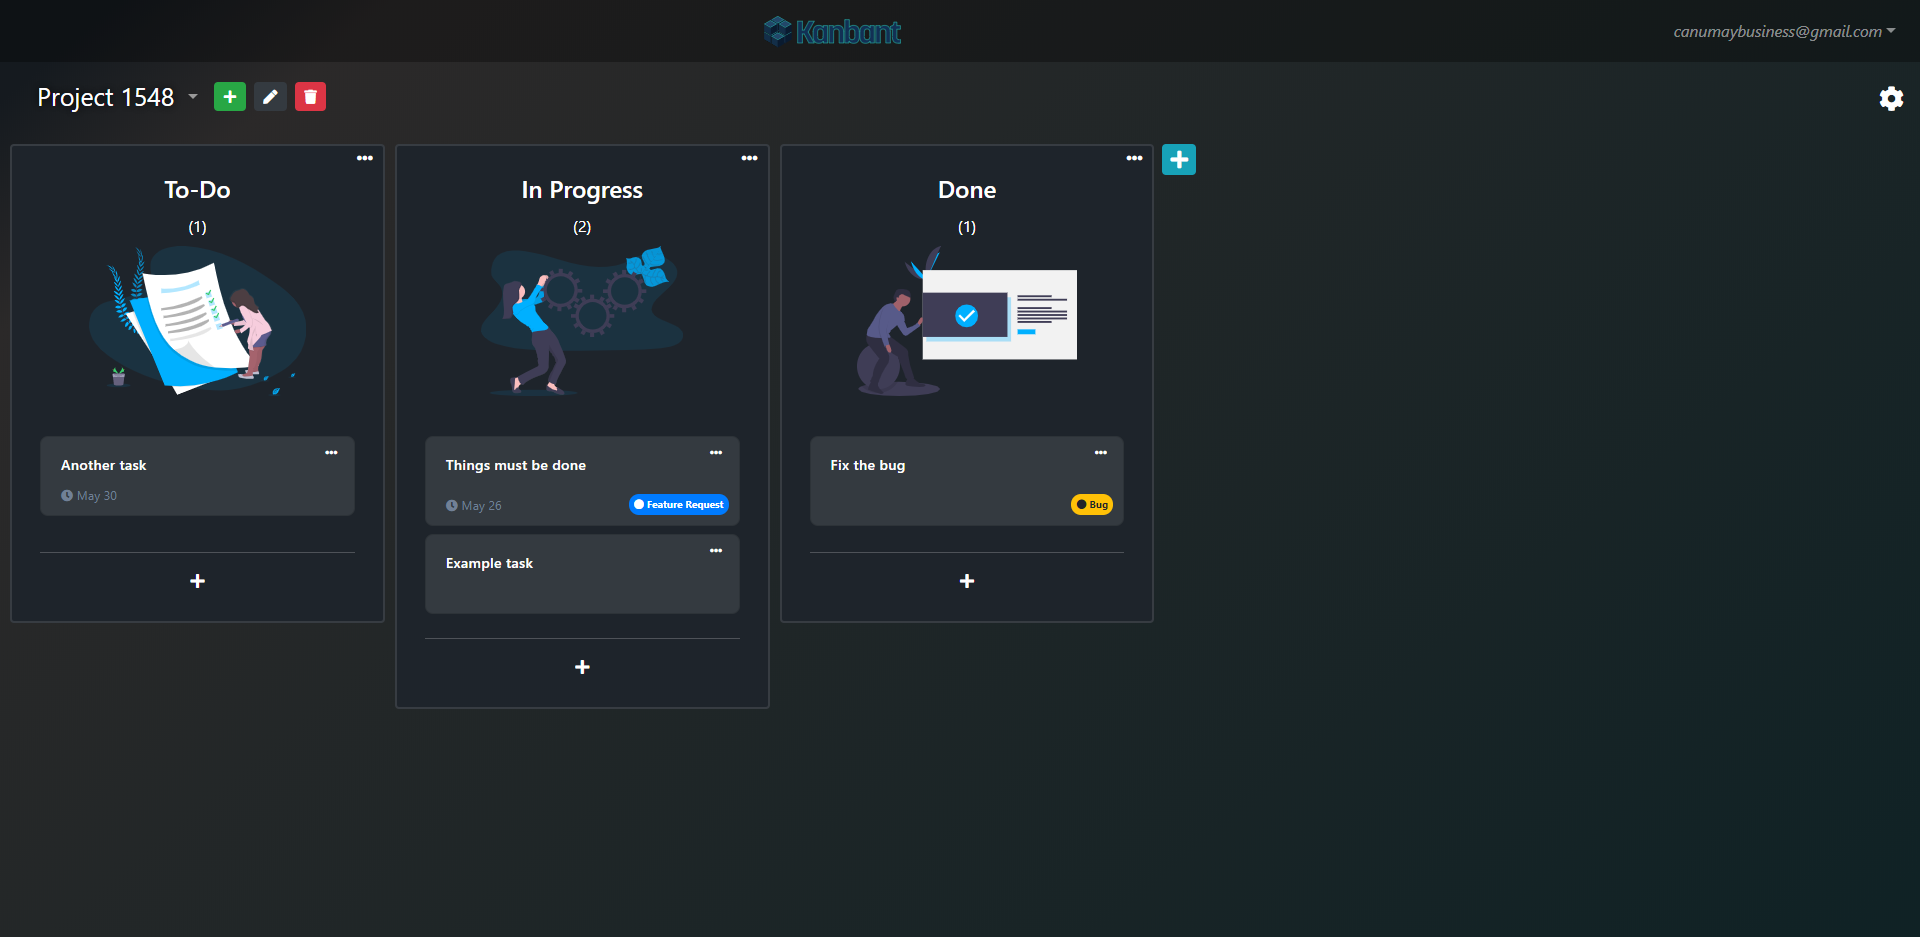Open the Things must be done card
1920x937 pixels.
582,481
